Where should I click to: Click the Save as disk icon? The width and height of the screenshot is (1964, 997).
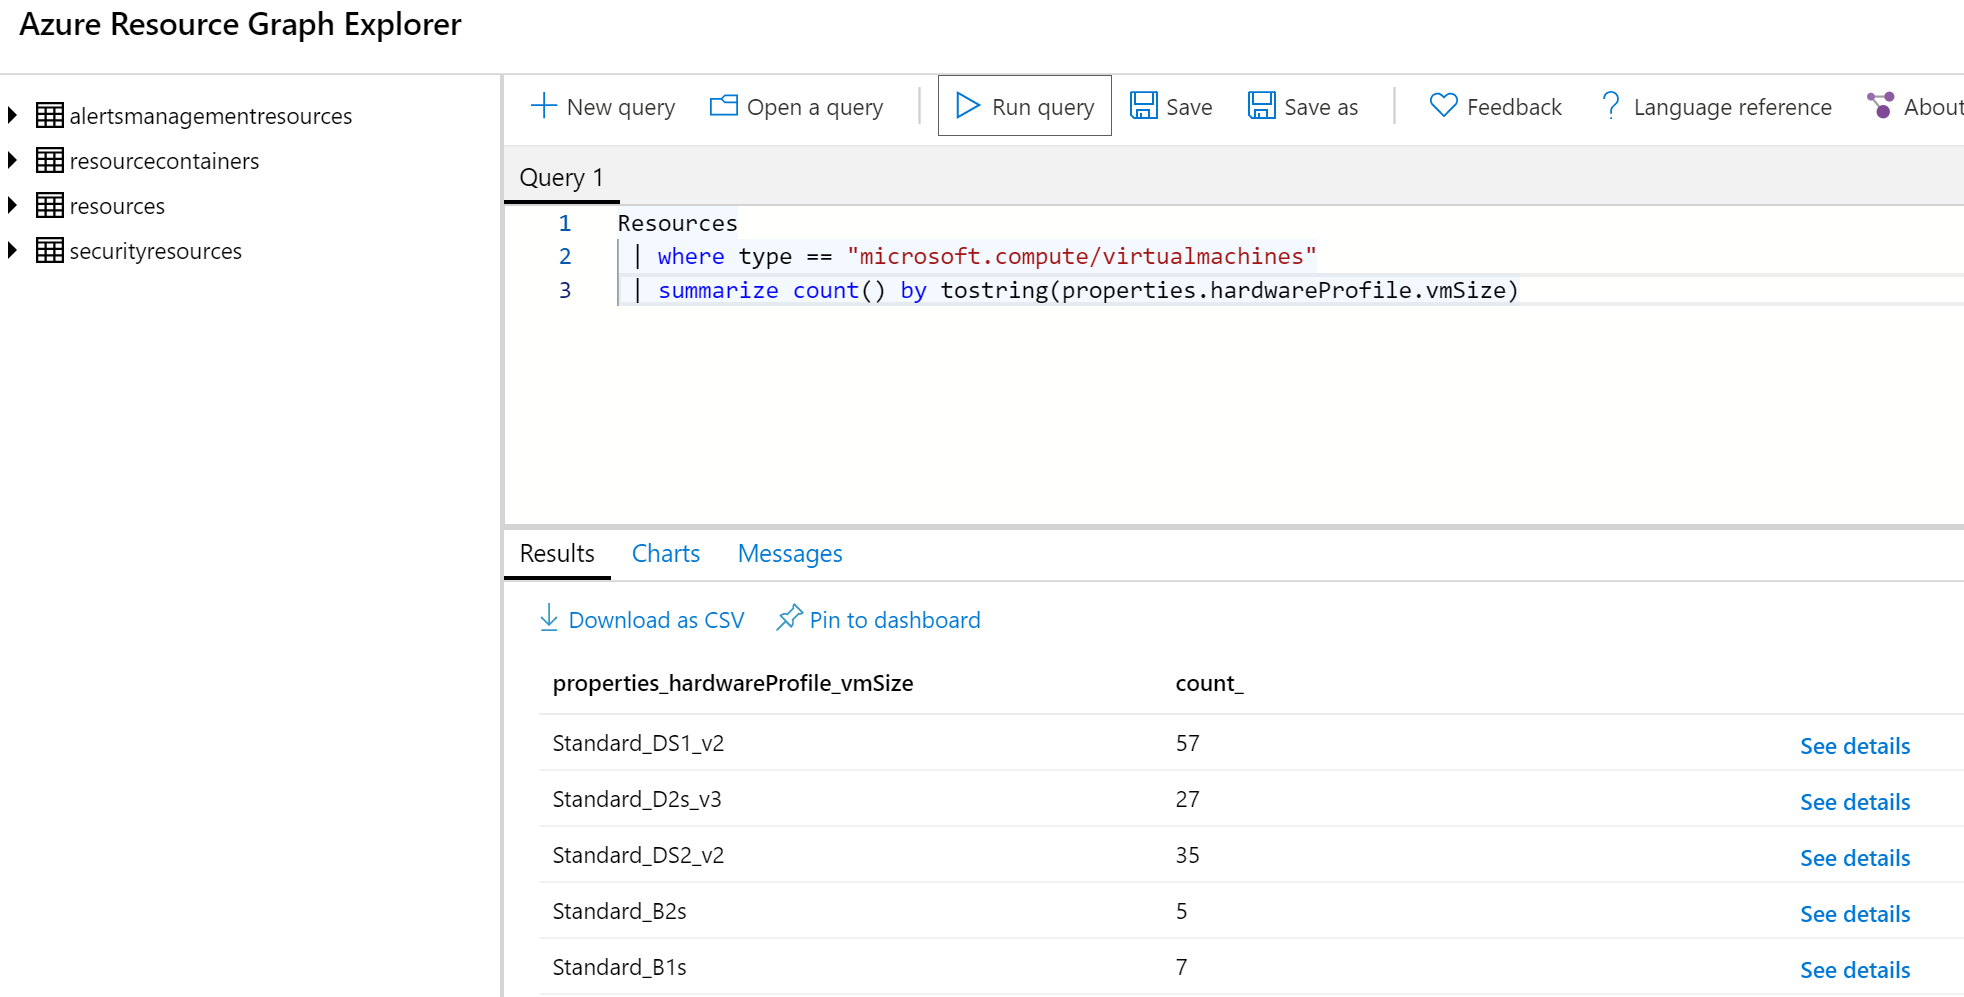(x=1261, y=105)
